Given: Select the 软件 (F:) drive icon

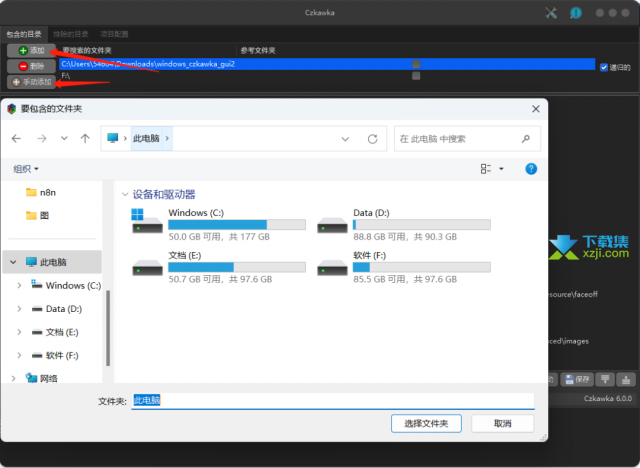Looking at the screenshot, I should pos(332,268).
